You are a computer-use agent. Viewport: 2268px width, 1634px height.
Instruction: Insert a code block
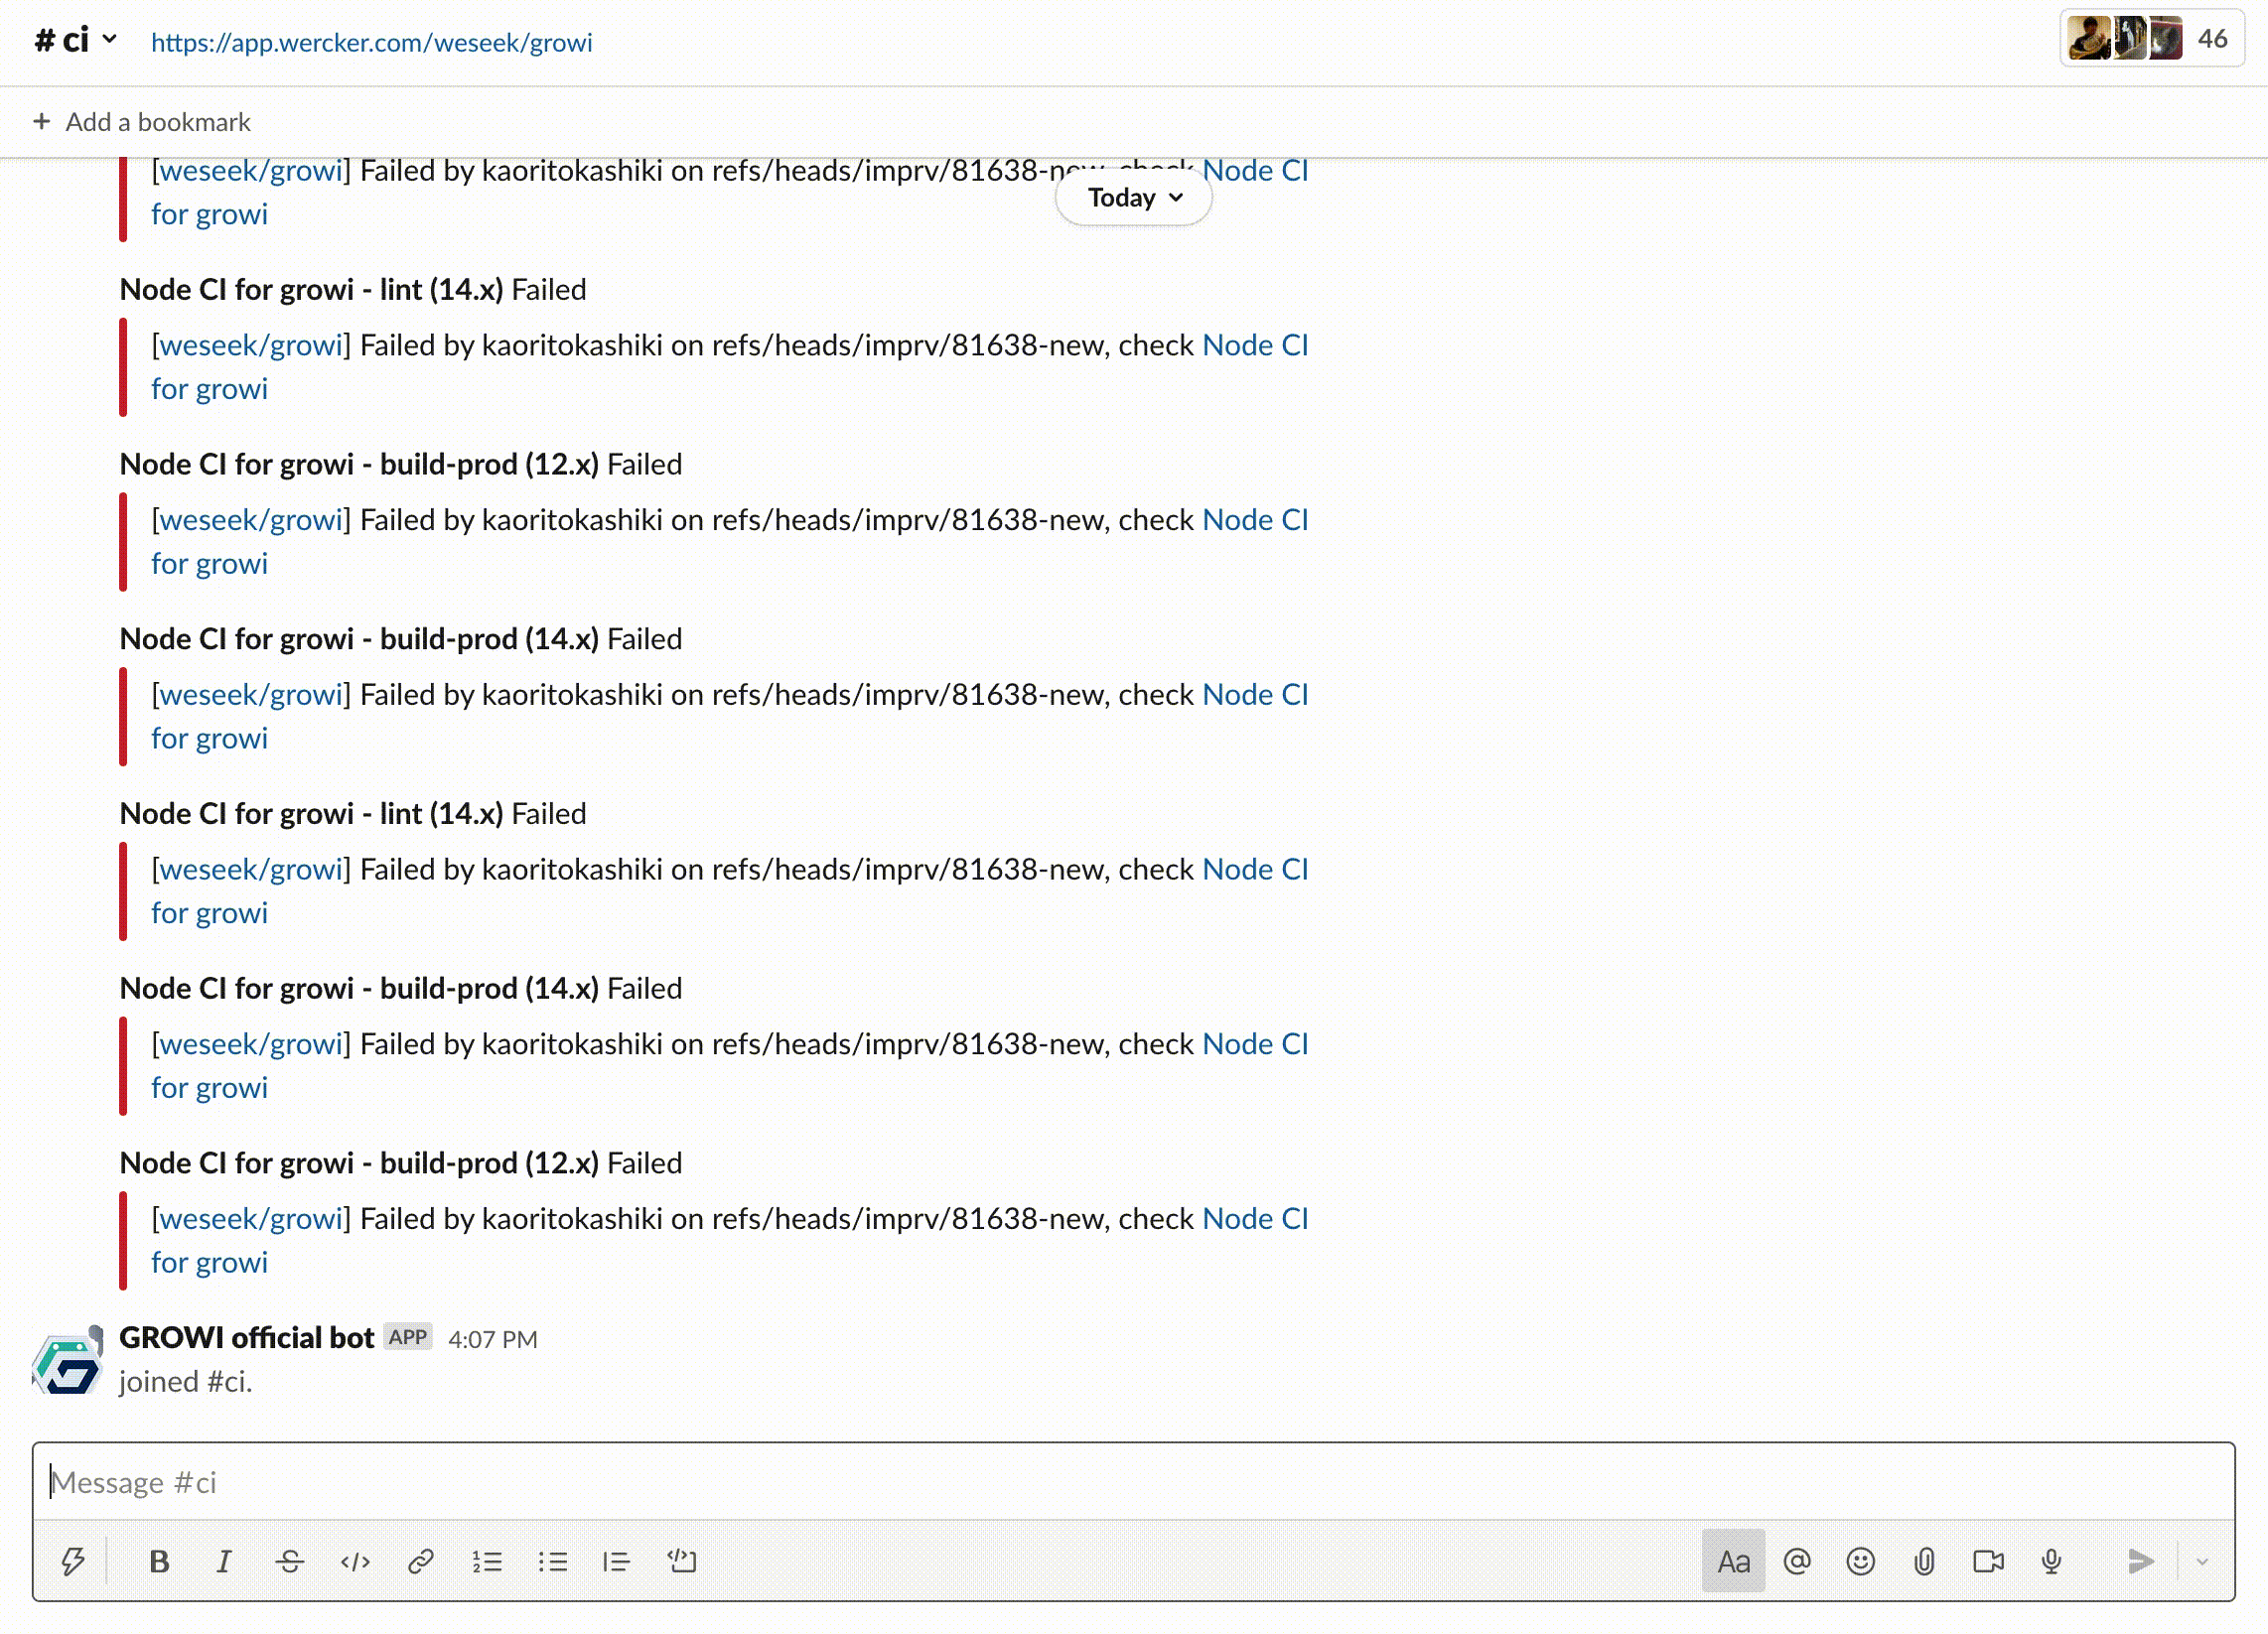[x=682, y=1561]
